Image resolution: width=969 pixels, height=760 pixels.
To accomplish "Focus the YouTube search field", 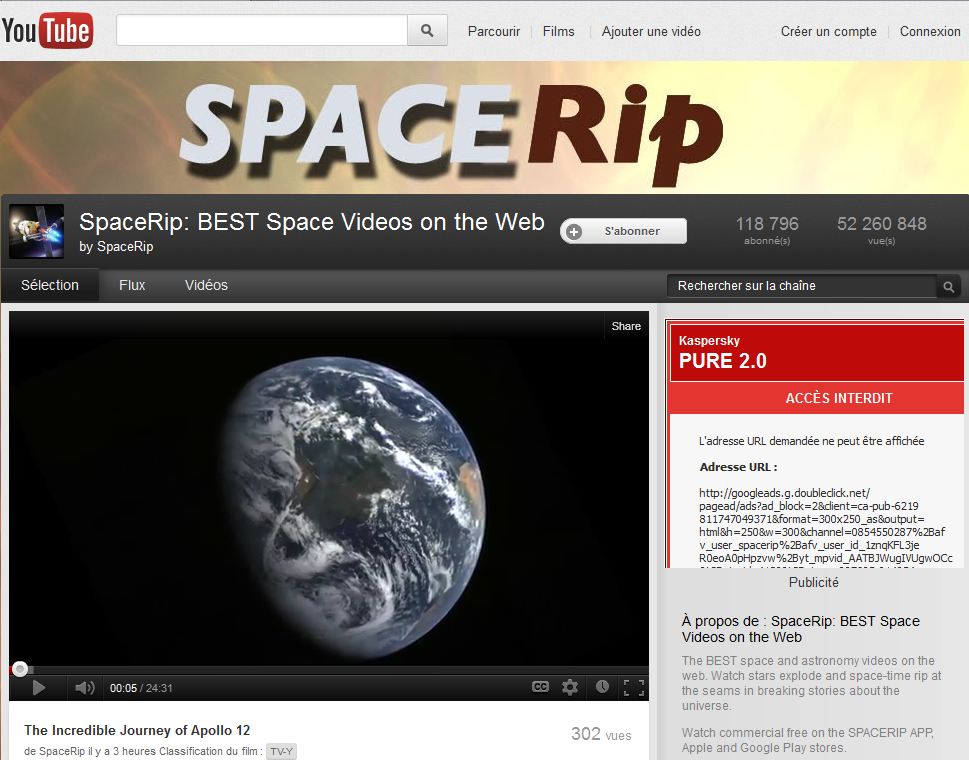I will [x=262, y=30].
